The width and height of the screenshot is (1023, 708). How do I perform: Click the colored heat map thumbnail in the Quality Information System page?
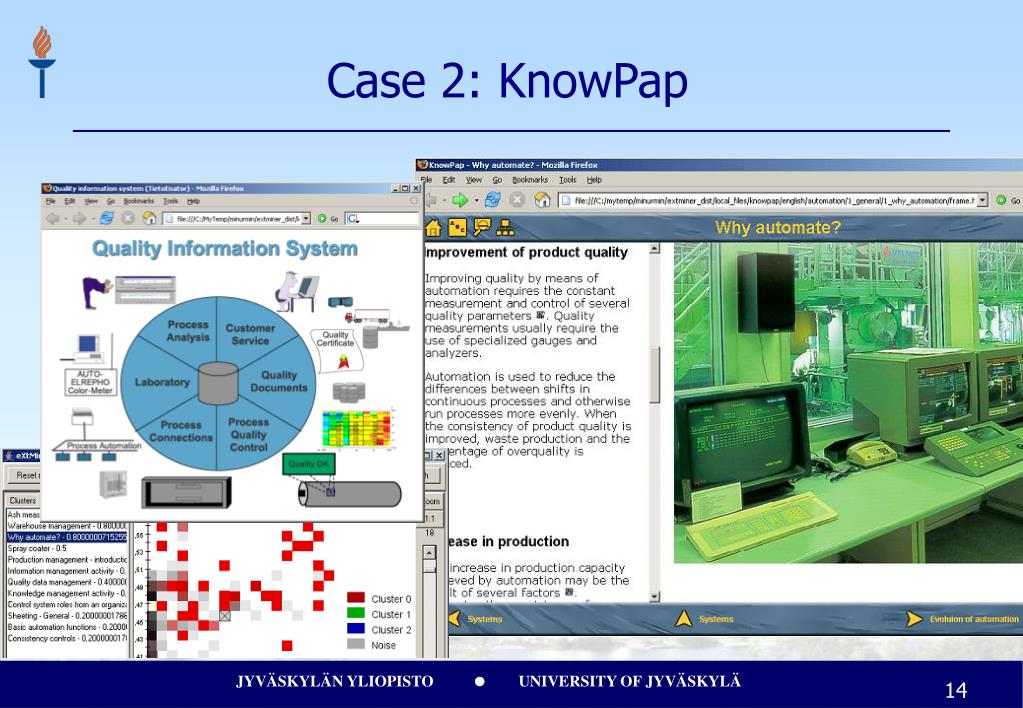click(x=358, y=429)
